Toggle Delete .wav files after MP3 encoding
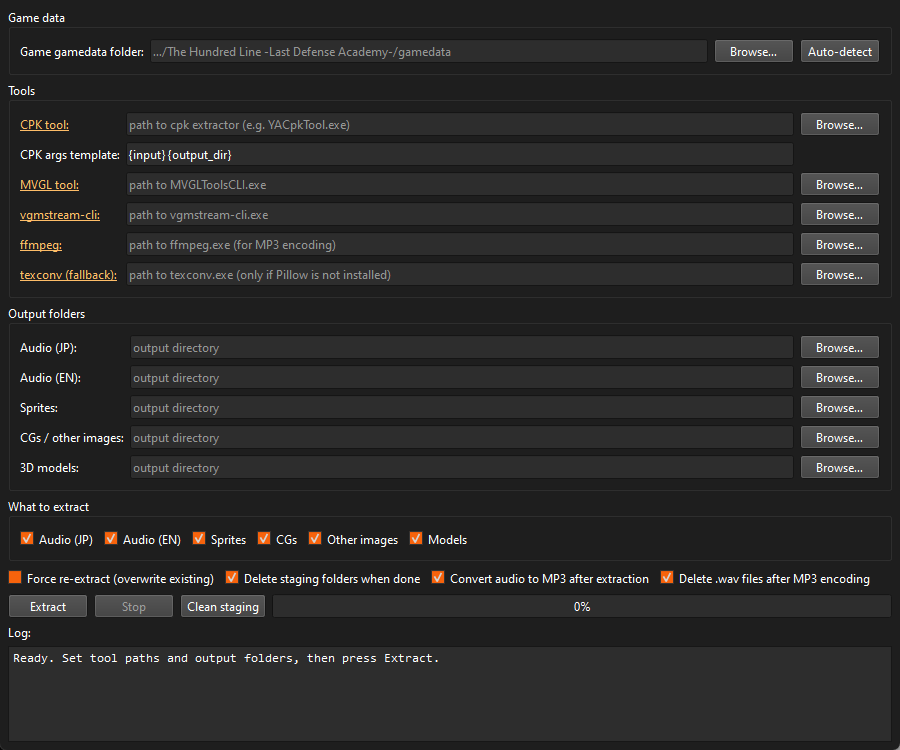Viewport: 900px width, 750px height. point(667,577)
